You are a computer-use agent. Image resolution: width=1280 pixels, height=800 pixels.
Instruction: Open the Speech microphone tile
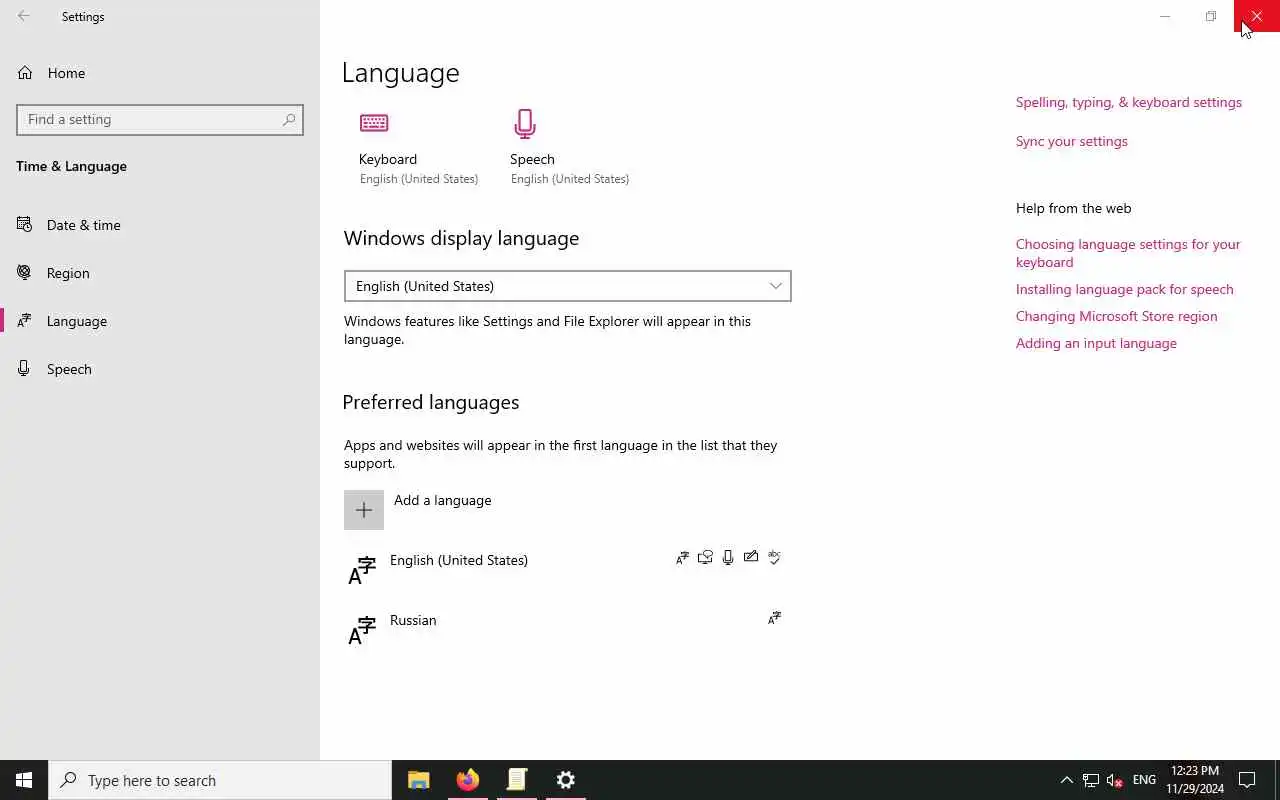[x=569, y=148]
